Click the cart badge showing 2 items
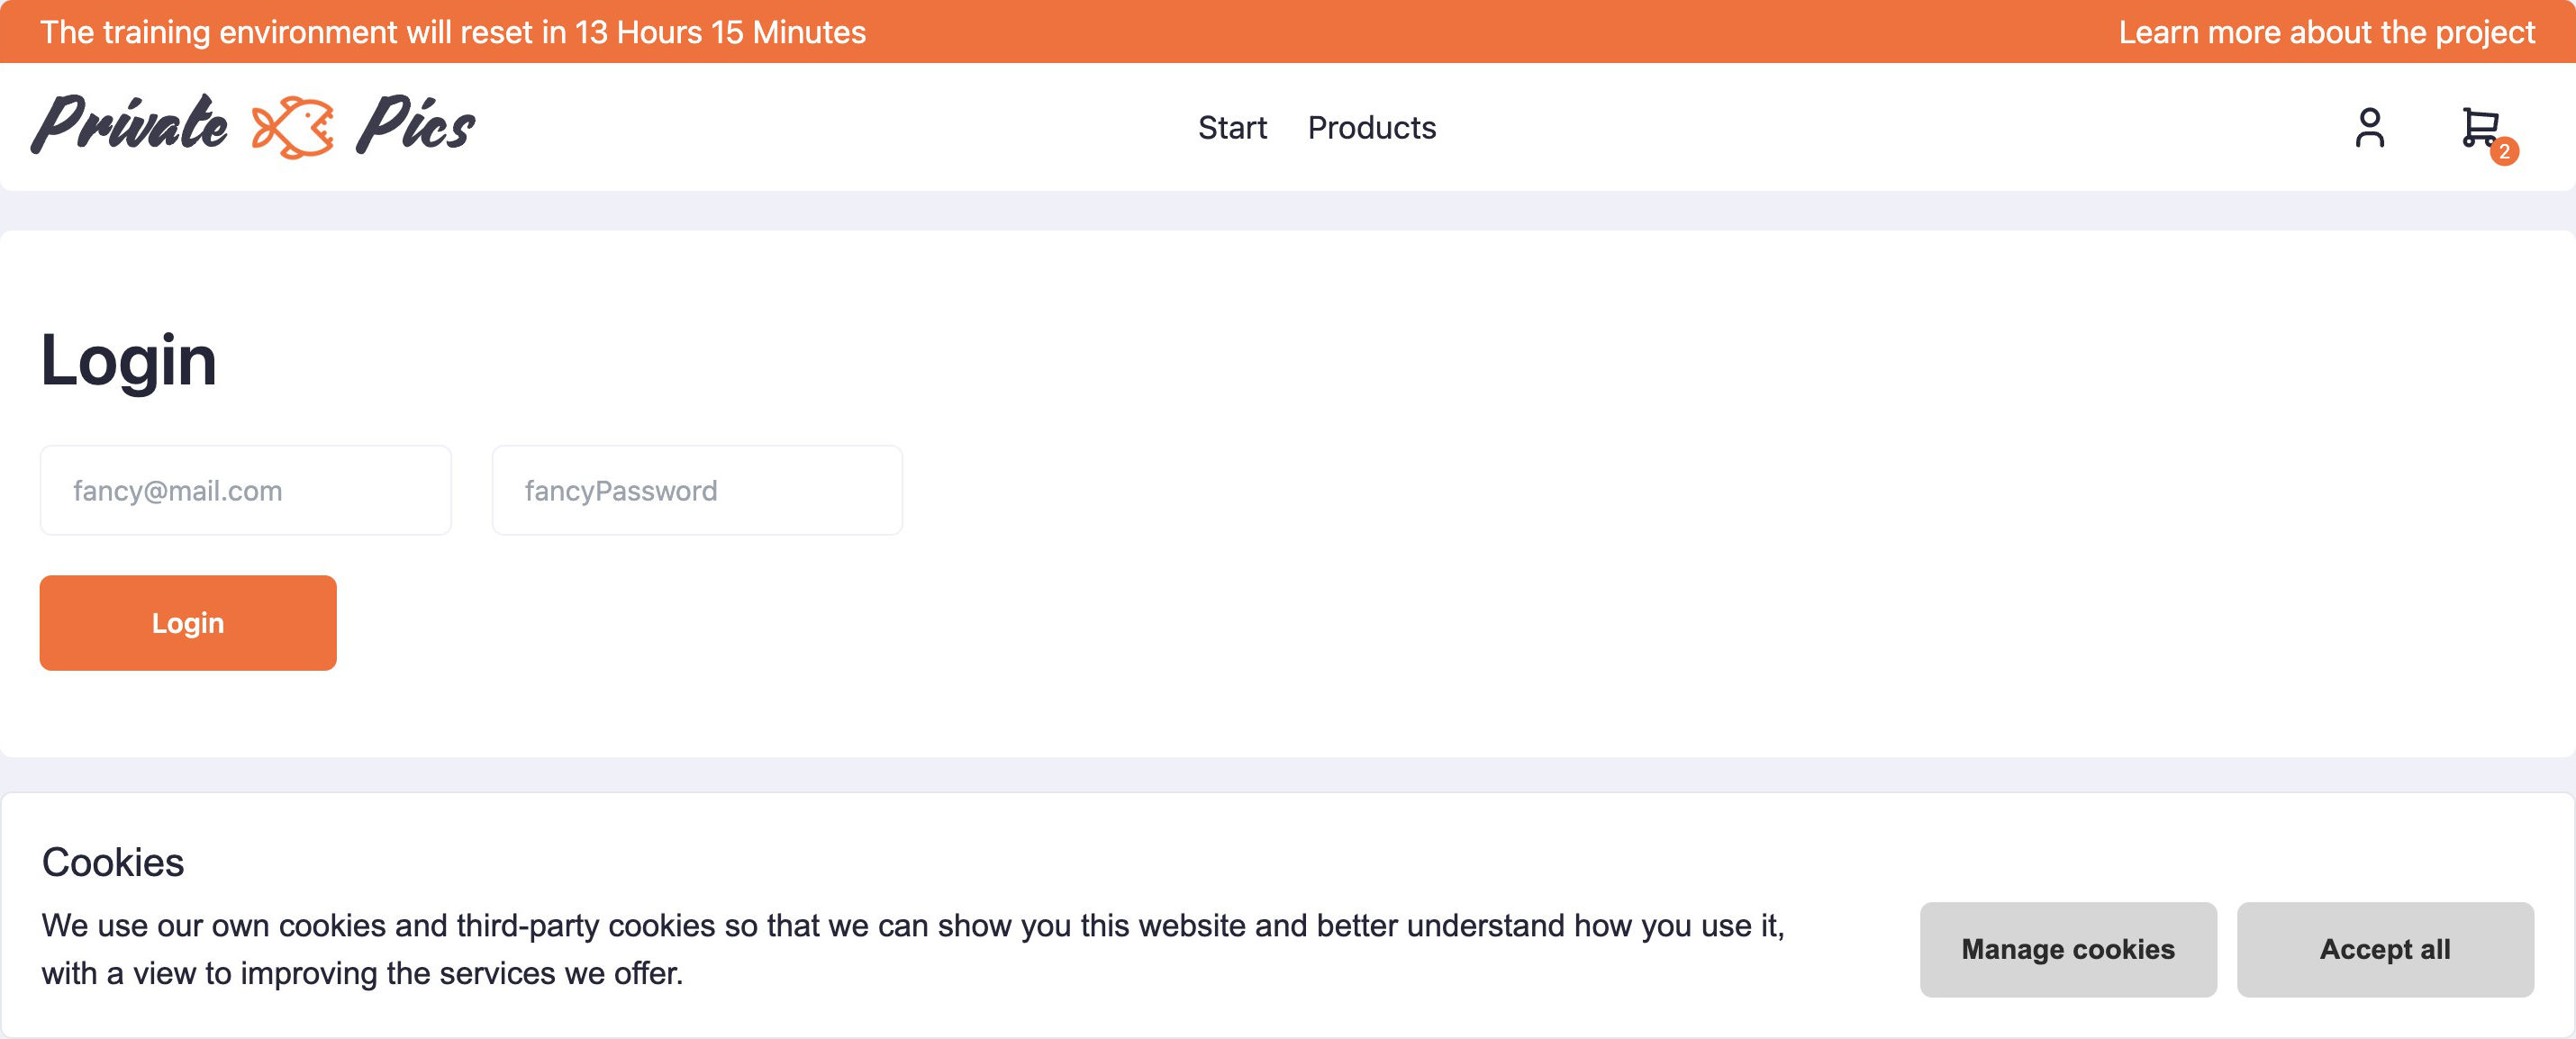Viewport: 2576px width, 1039px height. click(x=2505, y=154)
